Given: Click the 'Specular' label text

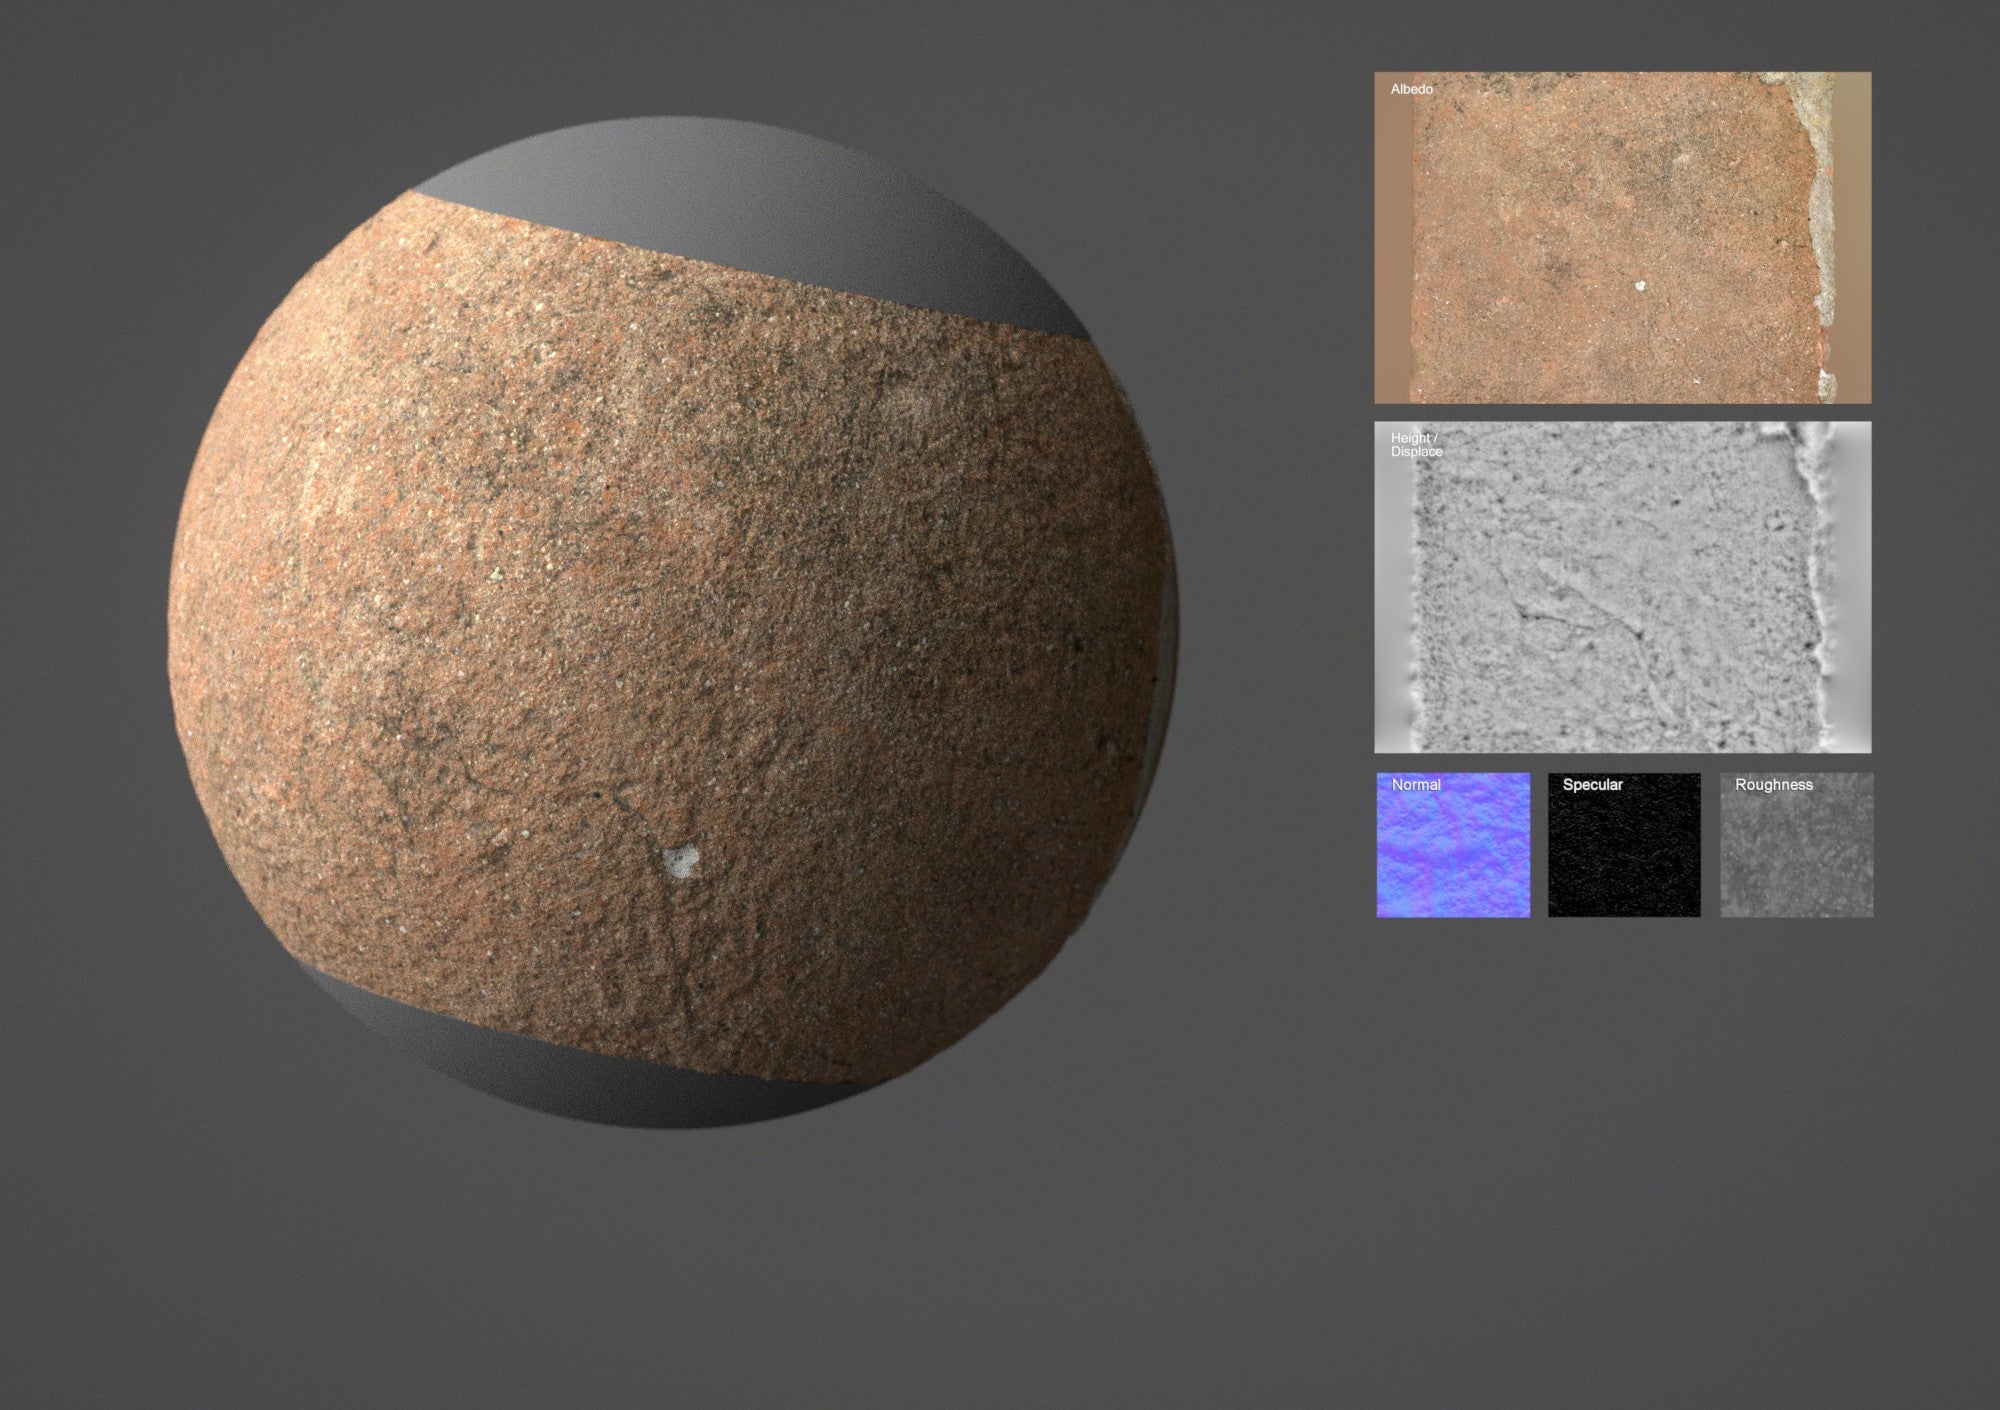Looking at the screenshot, I should click(x=1592, y=785).
